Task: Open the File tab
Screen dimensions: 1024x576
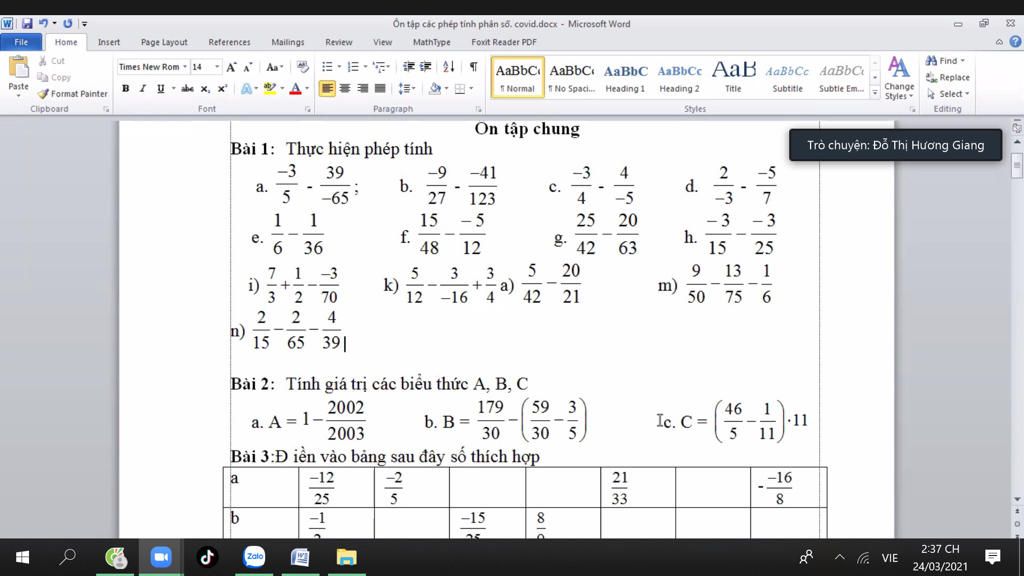Action: pyautogui.click(x=21, y=42)
